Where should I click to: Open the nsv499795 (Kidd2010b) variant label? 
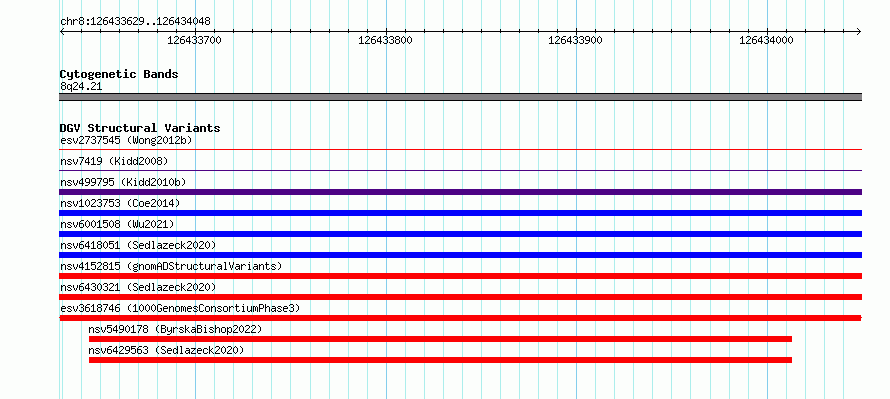(123, 182)
